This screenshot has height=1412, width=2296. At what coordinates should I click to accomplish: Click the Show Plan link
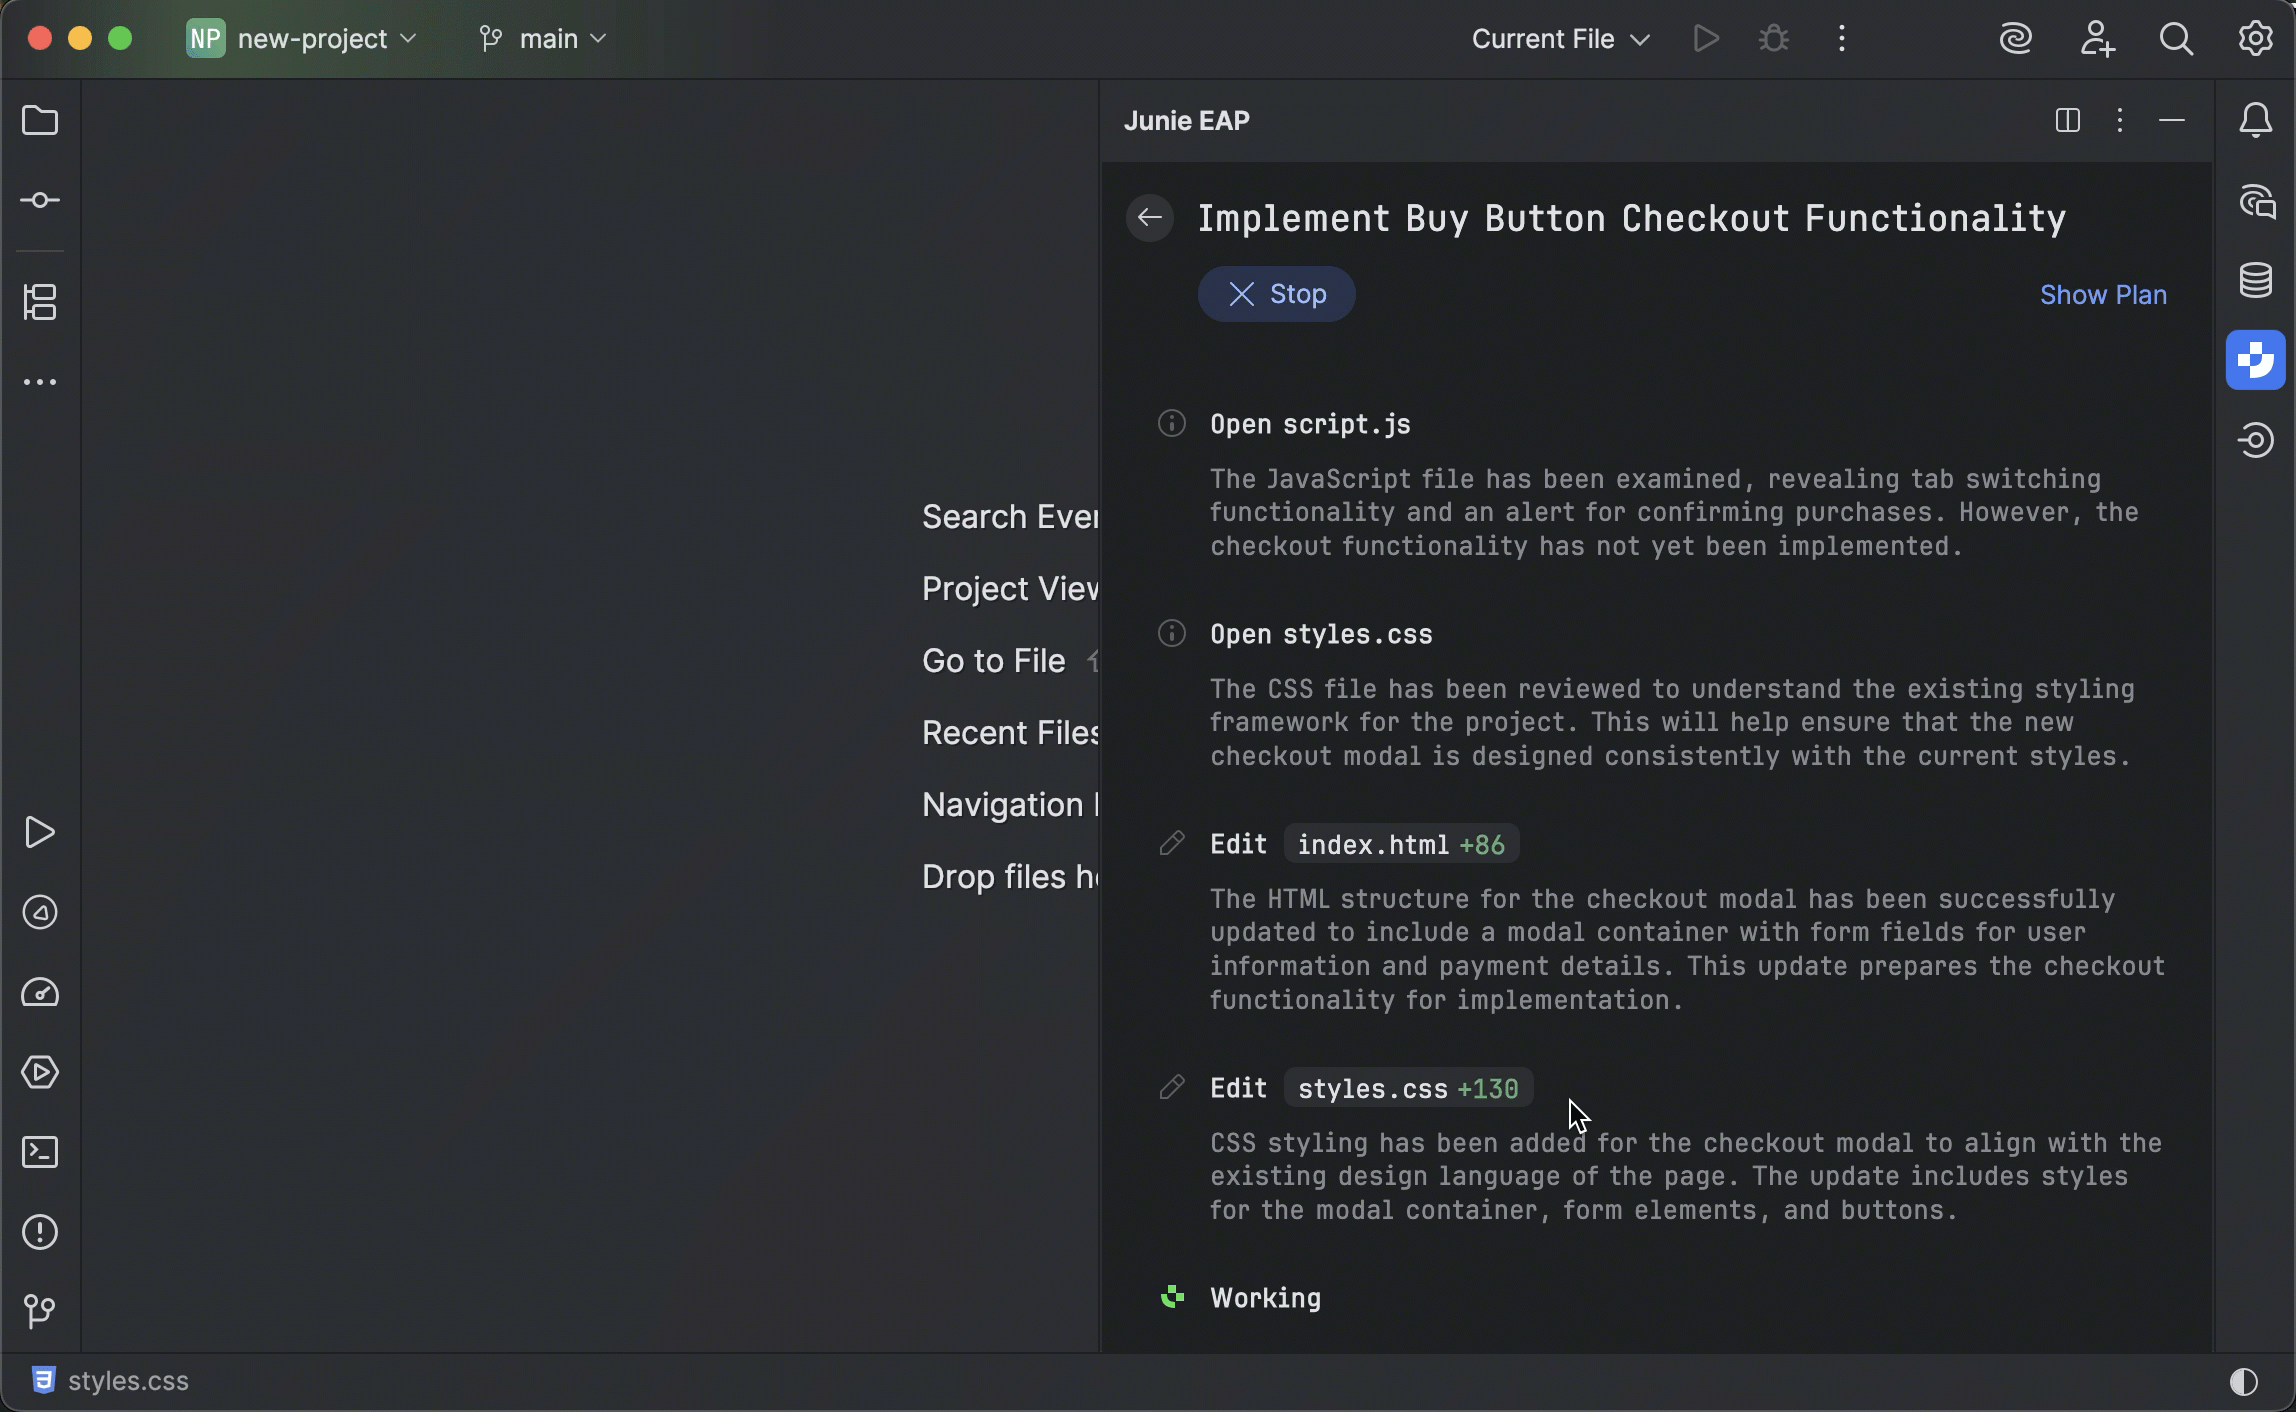(2103, 295)
